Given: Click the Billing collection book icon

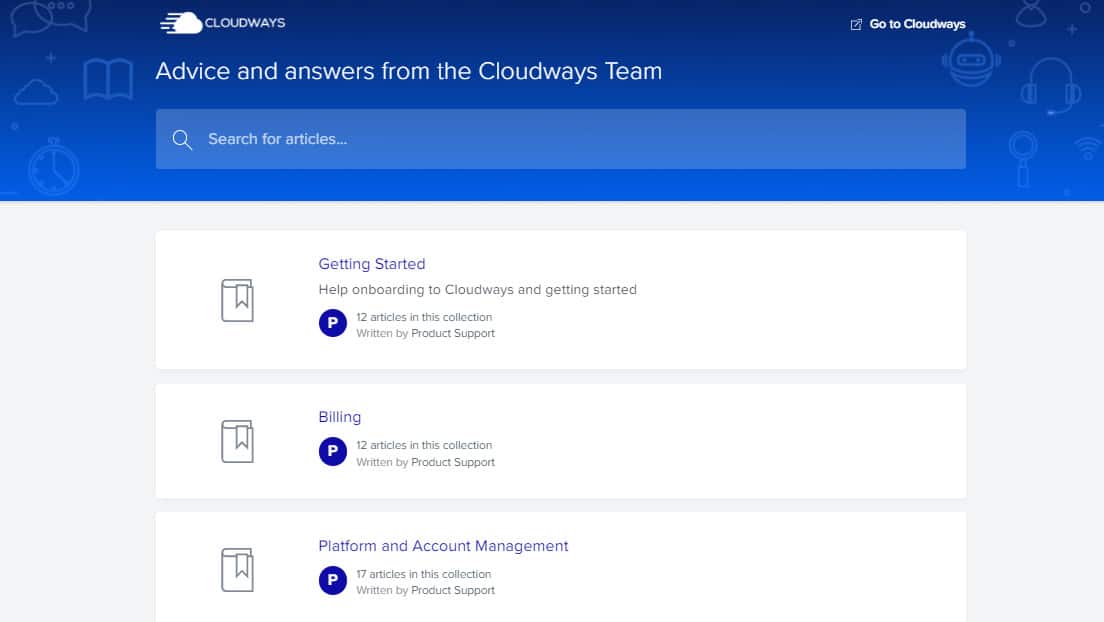Looking at the screenshot, I should click(237, 441).
